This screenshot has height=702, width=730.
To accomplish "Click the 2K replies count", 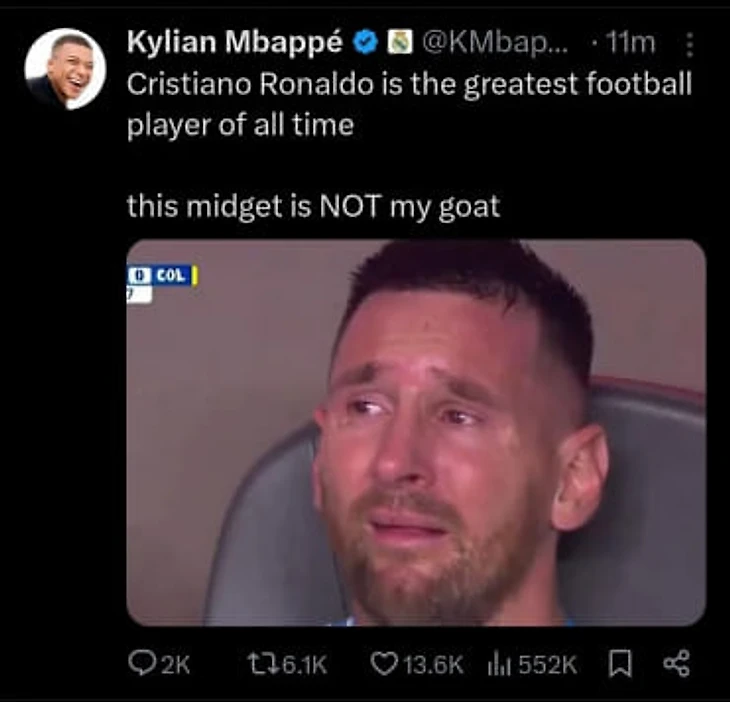I will point(175,664).
